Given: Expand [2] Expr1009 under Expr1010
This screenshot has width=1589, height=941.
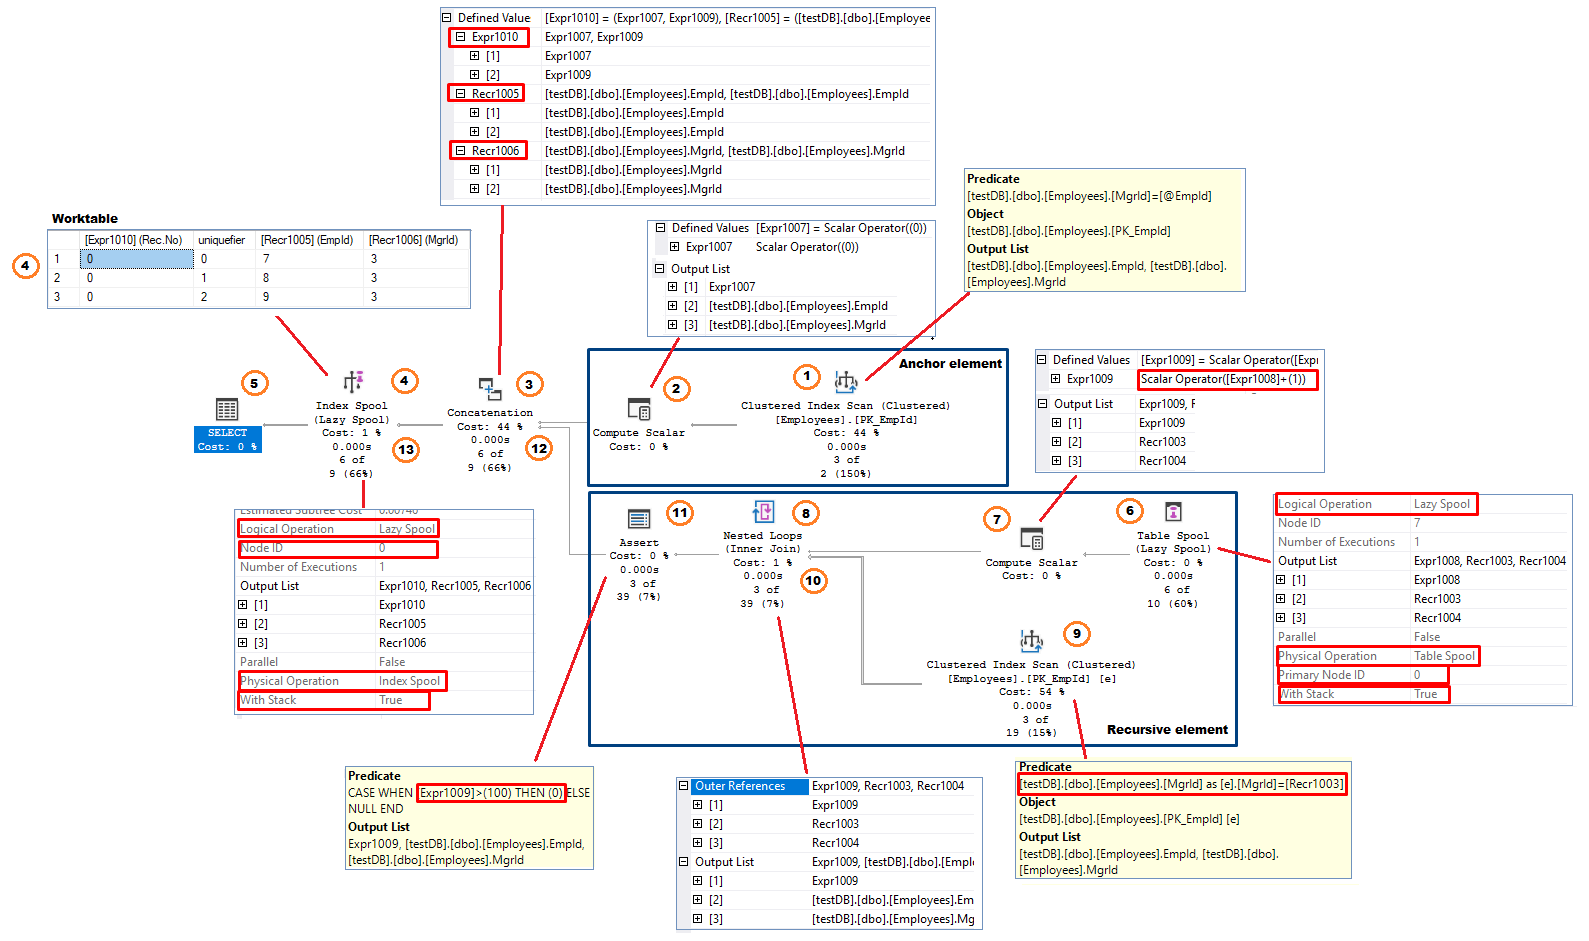Looking at the screenshot, I should 475,75.
